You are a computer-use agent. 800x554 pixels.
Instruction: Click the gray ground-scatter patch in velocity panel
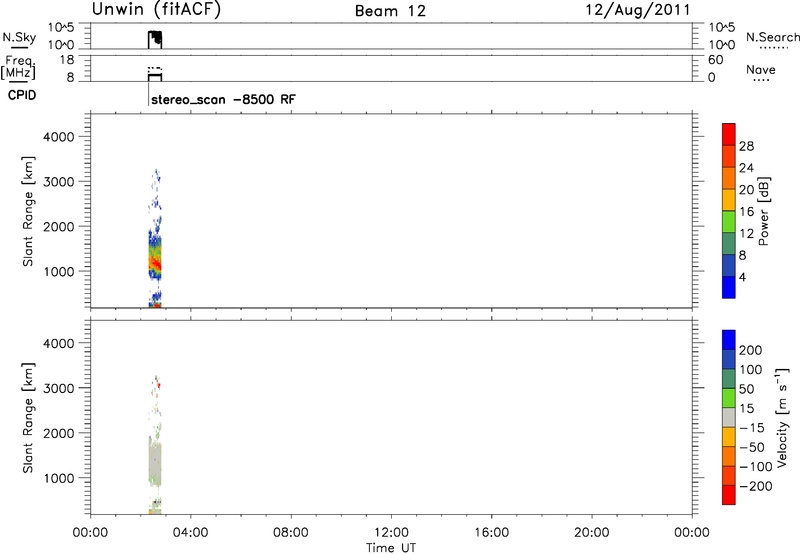point(155,463)
